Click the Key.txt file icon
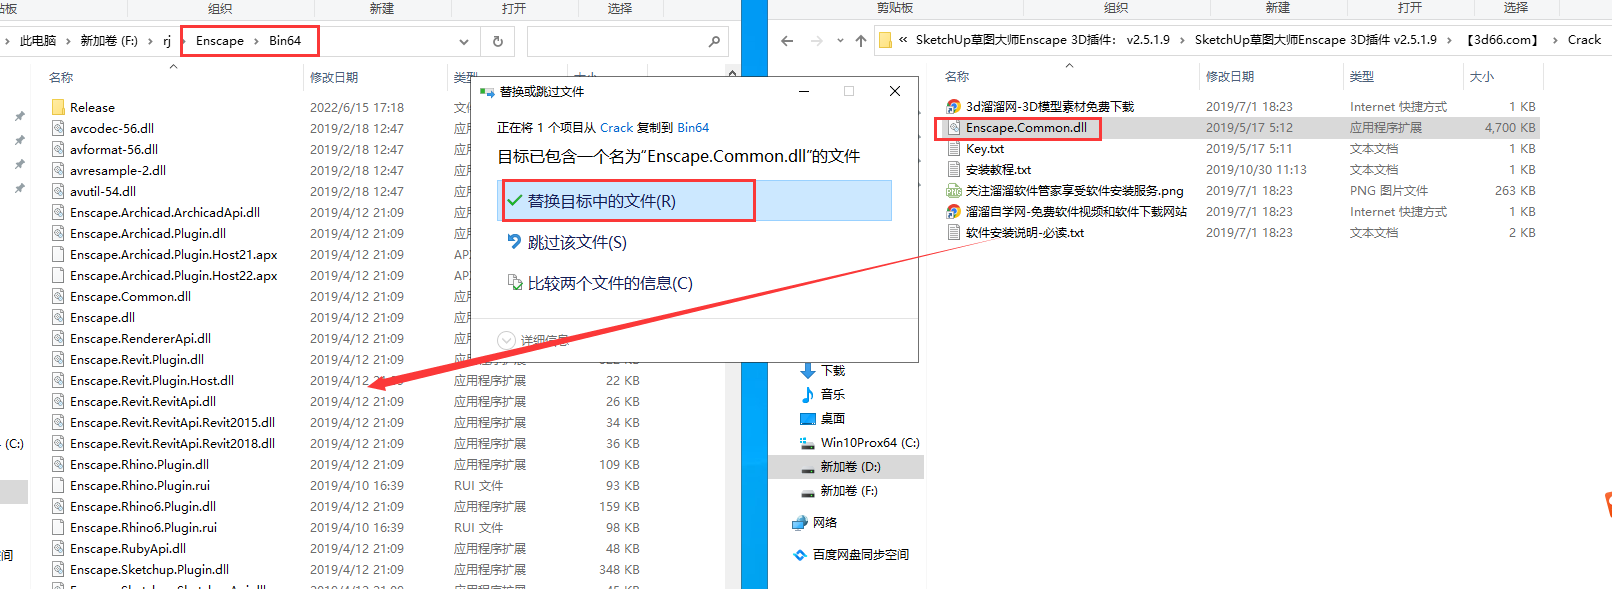This screenshot has height=589, width=1612. [954, 148]
